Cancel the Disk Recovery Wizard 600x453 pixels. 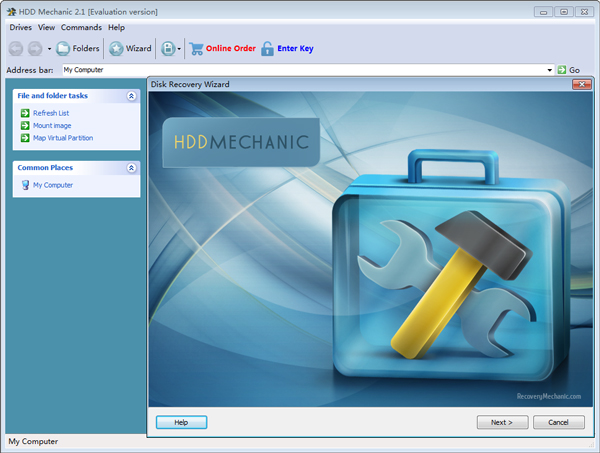coord(559,422)
